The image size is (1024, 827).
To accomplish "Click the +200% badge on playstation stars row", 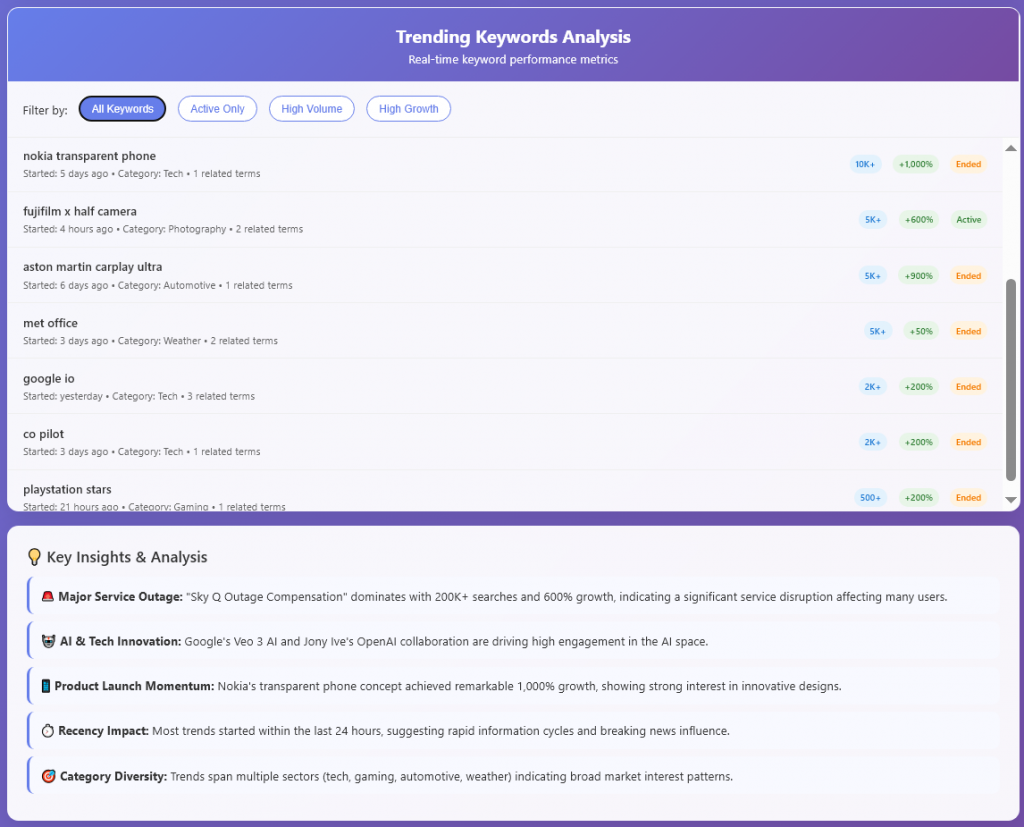I will point(918,498).
